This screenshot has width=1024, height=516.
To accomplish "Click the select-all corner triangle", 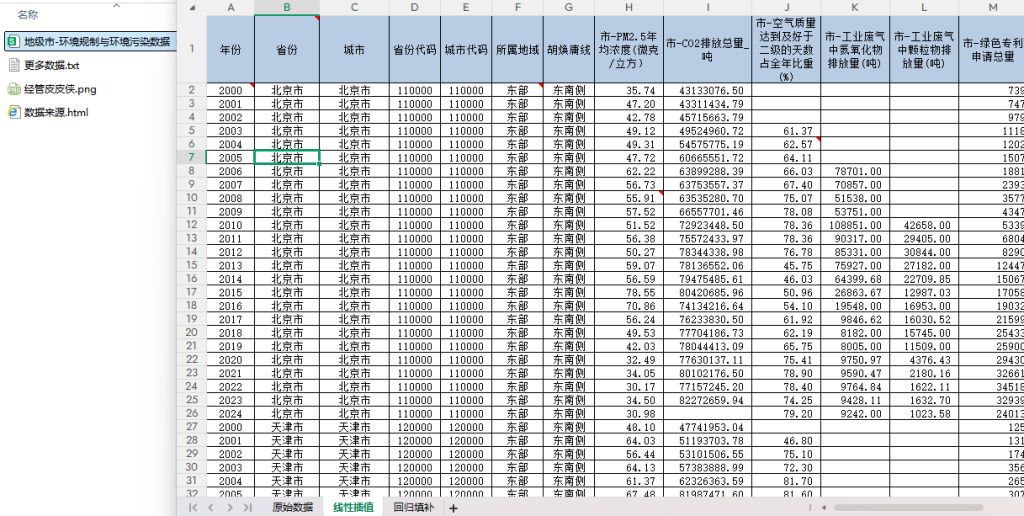I will click(x=193, y=8).
